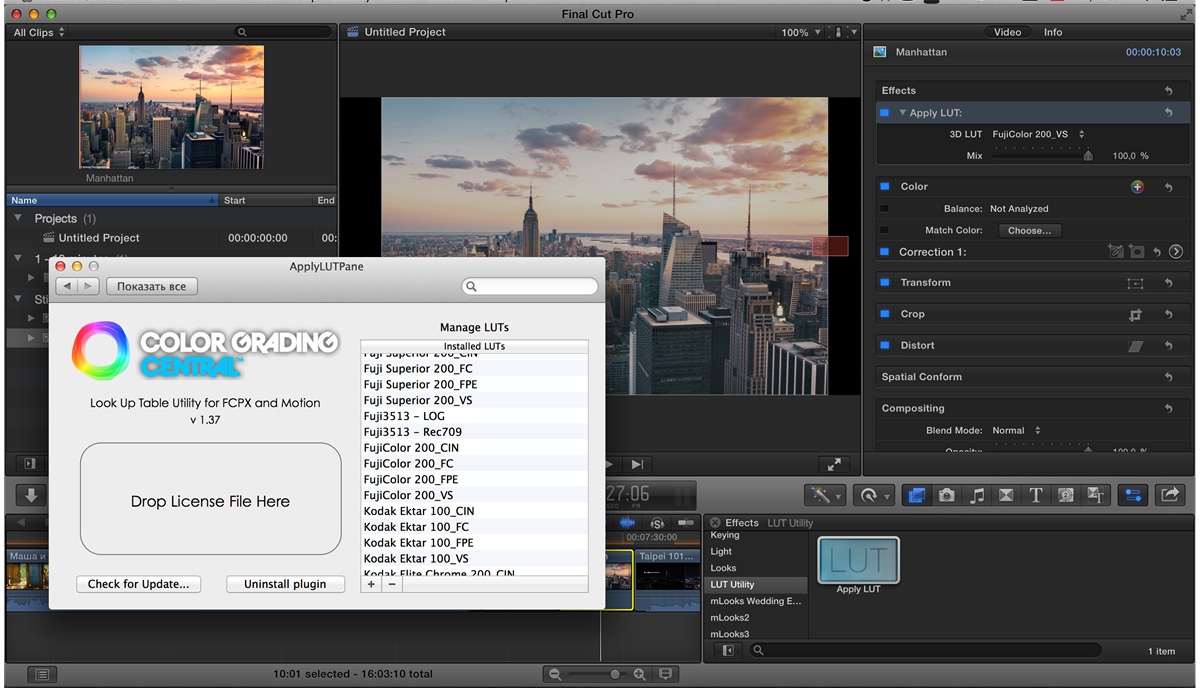Image resolution: width=1200 pixels, height=688 pixels.
Task: Open the Themes browser
Action: pyautogui.click(x=1096, y=495)
